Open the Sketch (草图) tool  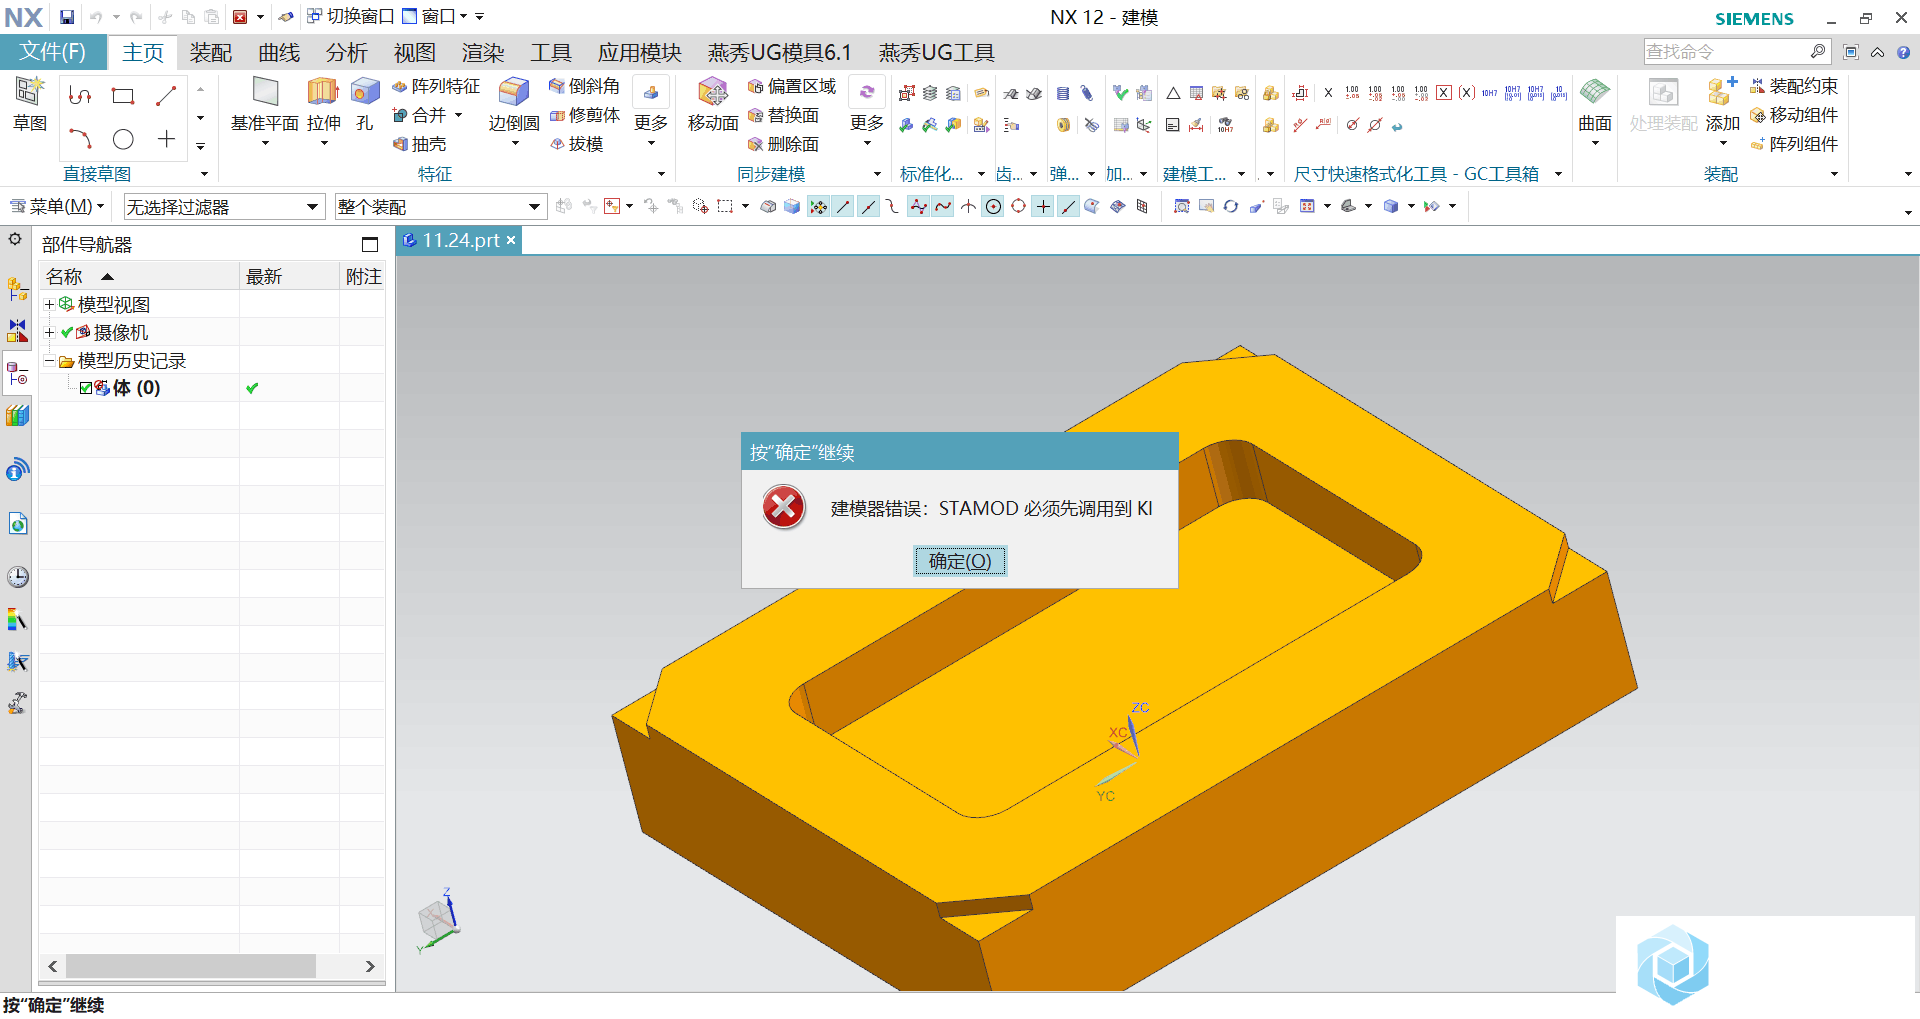[30, 104]
